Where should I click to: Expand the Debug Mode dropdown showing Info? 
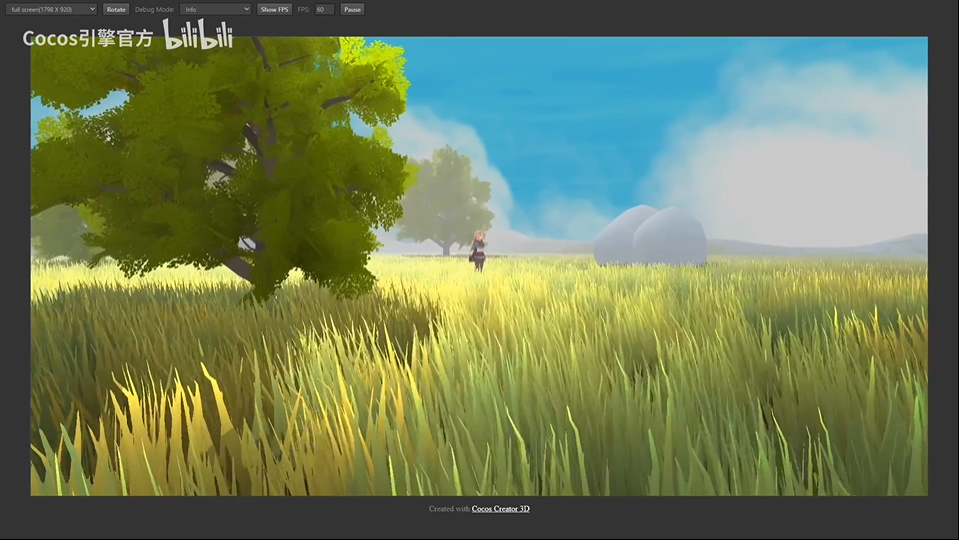click(x=216, y=9)
